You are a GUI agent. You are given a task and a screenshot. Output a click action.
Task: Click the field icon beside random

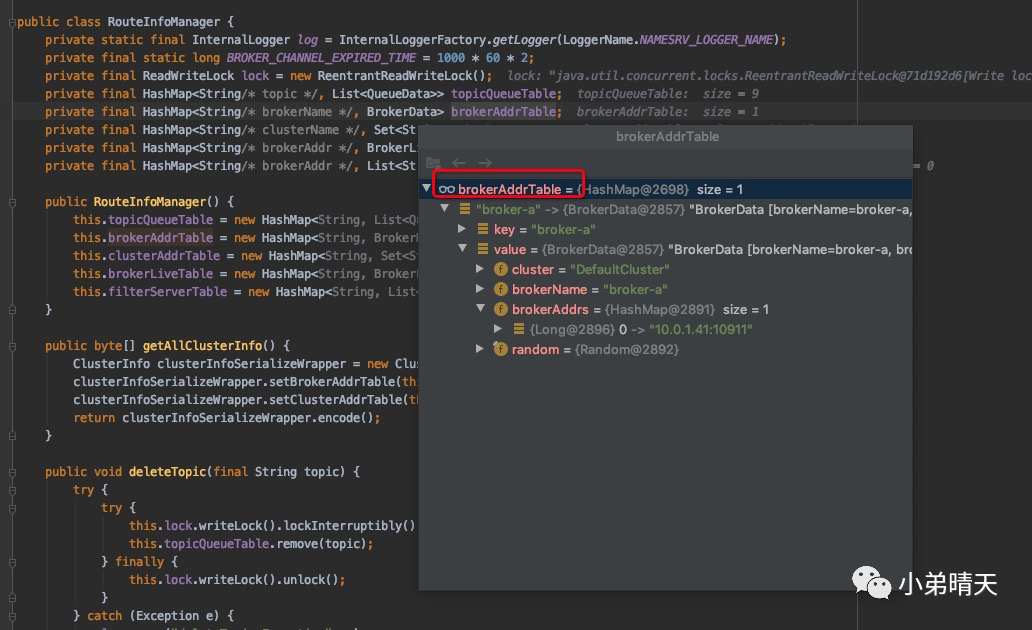coord(501,350)
